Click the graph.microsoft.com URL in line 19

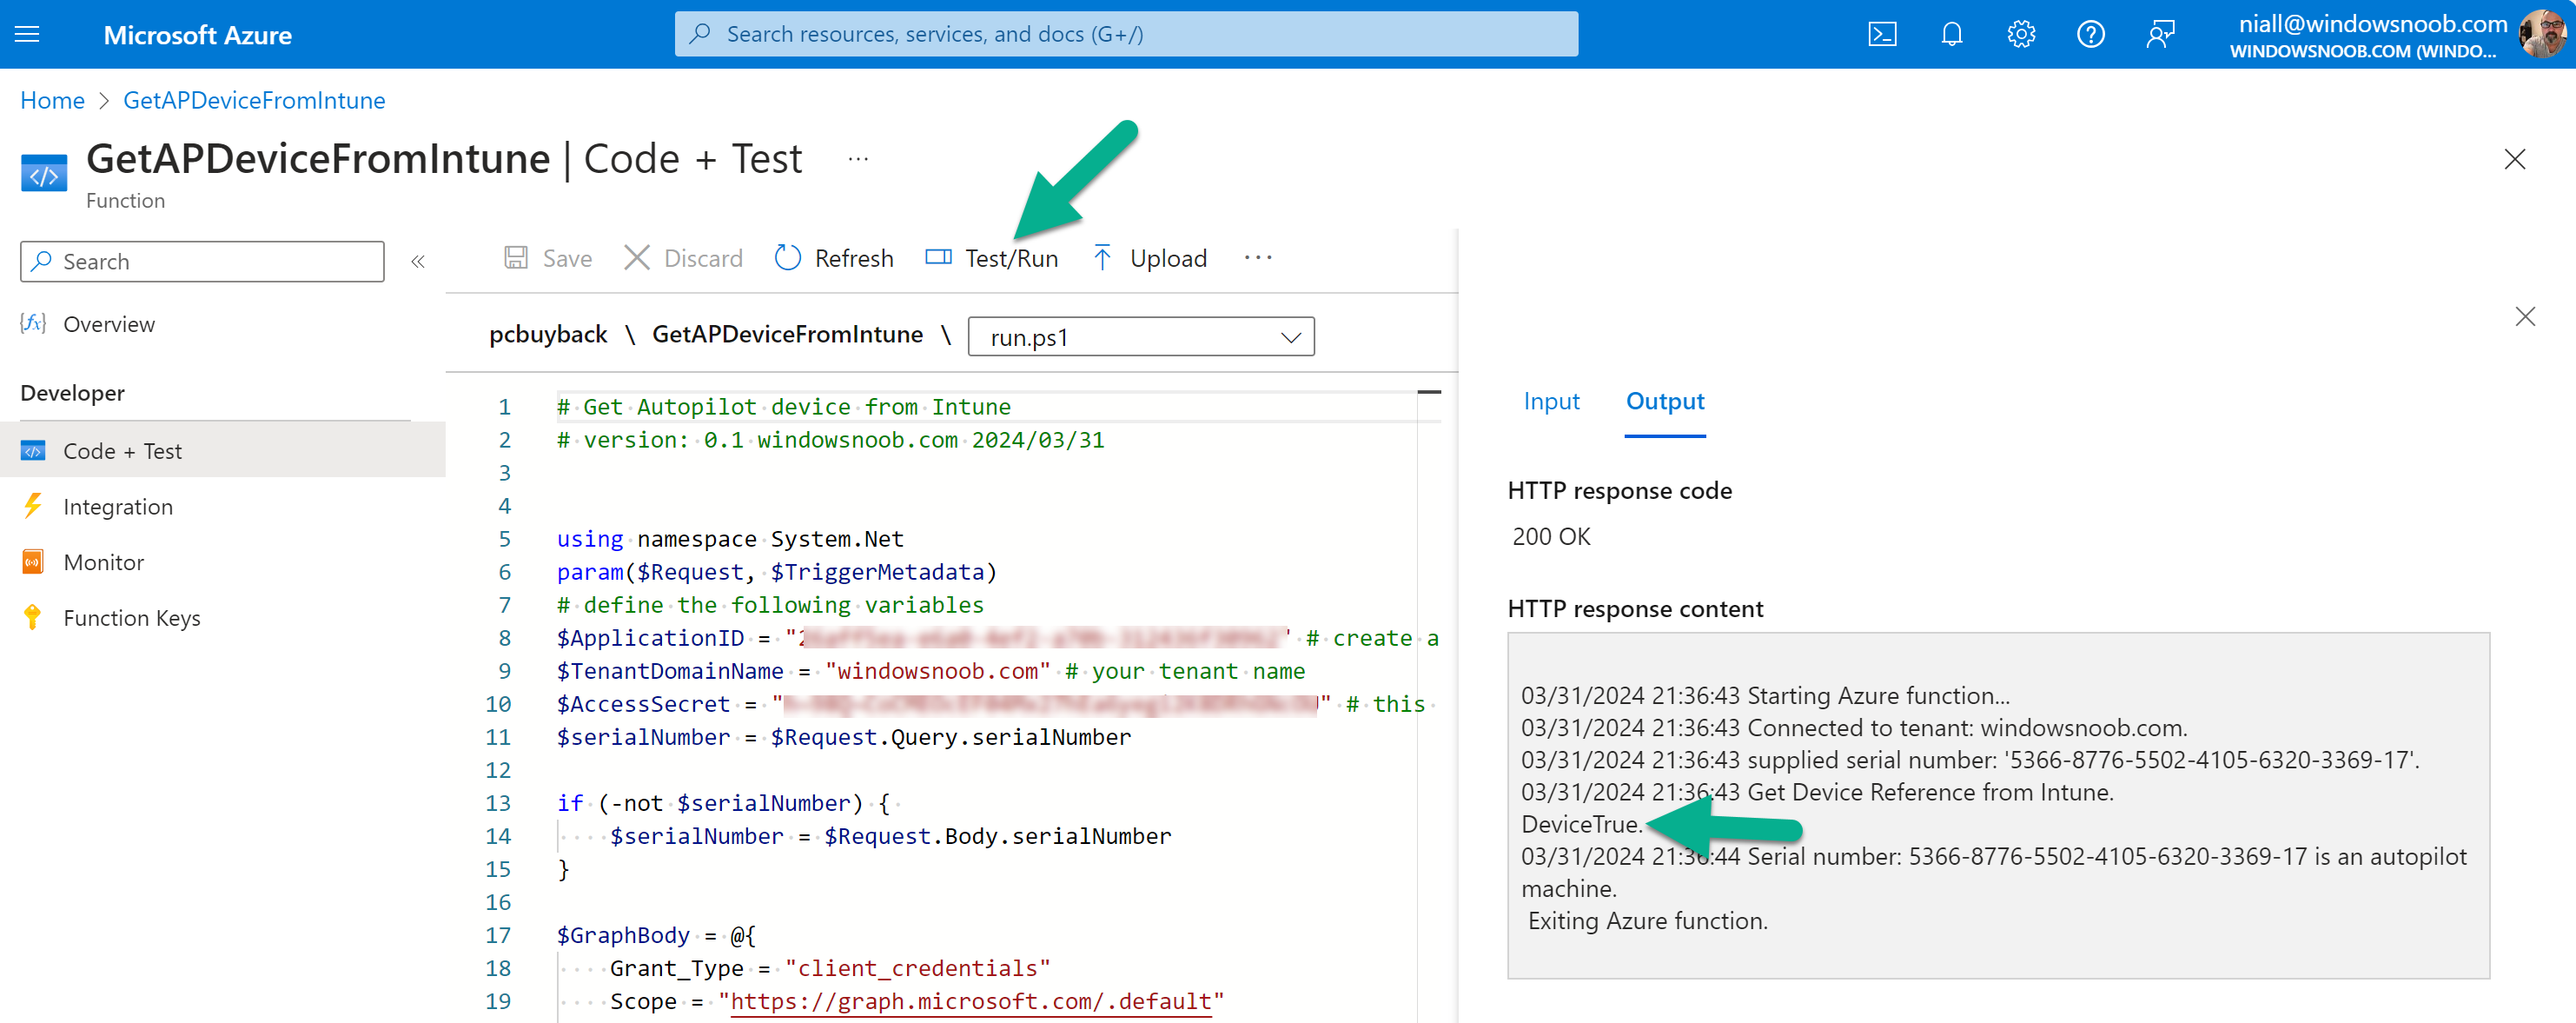970,1002
